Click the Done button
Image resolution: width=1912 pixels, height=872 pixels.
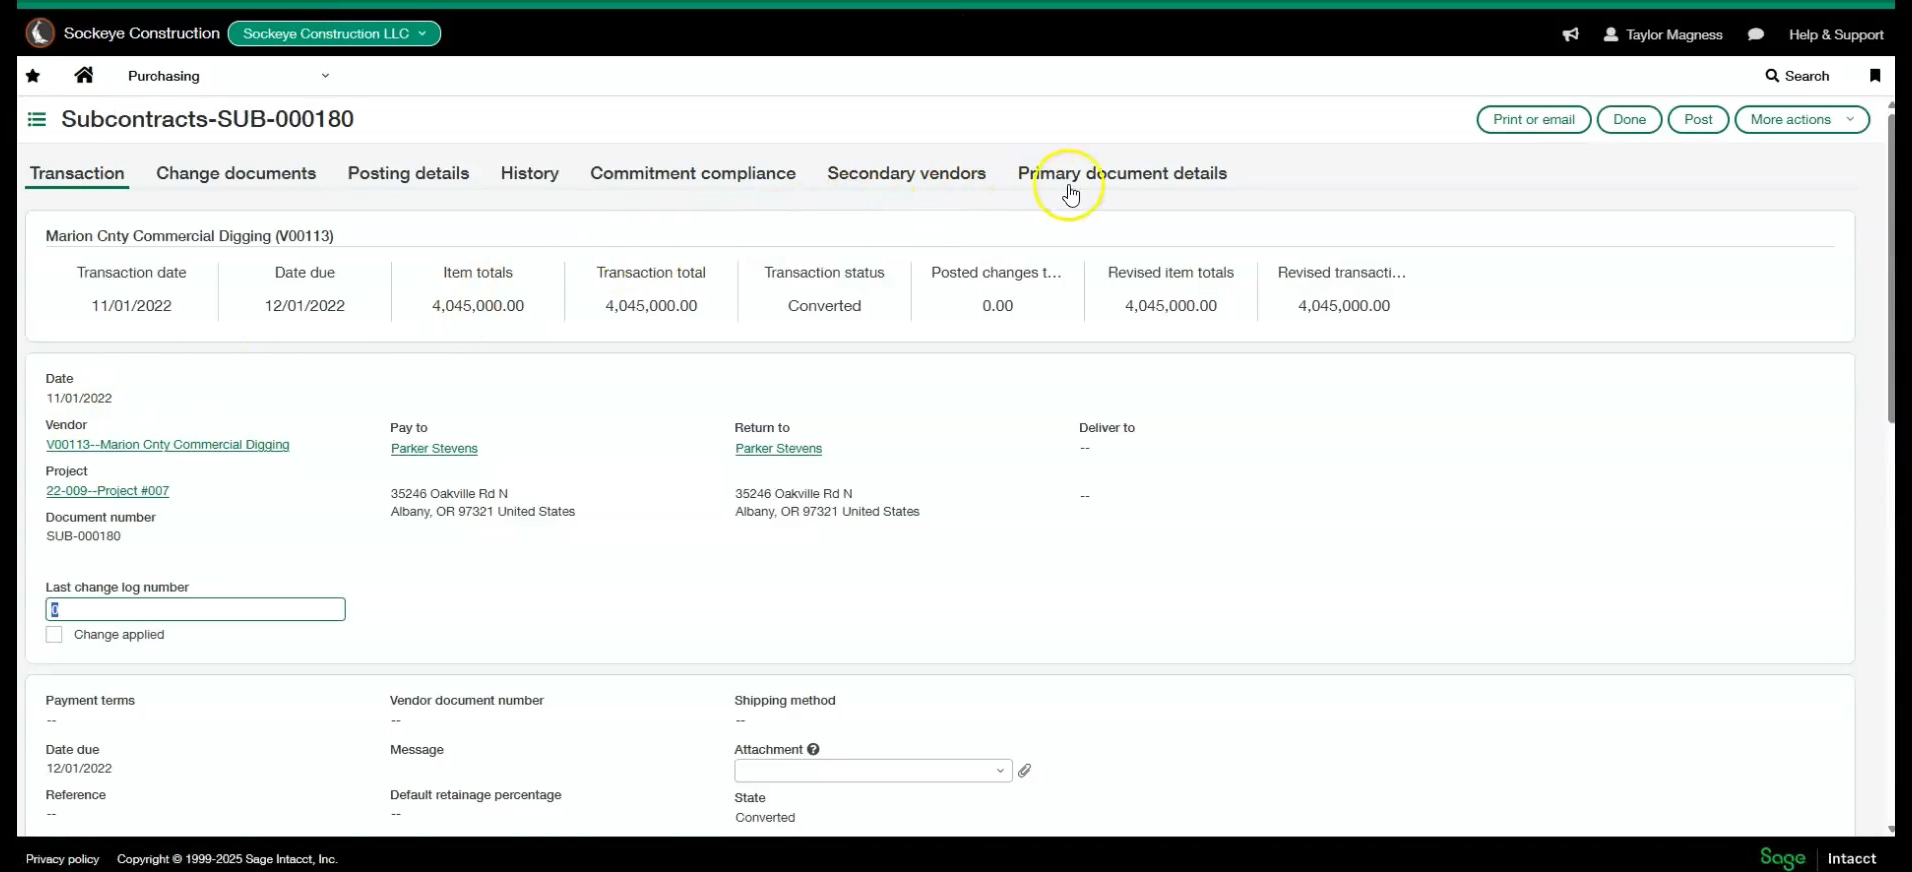[x=1629, y=119]
